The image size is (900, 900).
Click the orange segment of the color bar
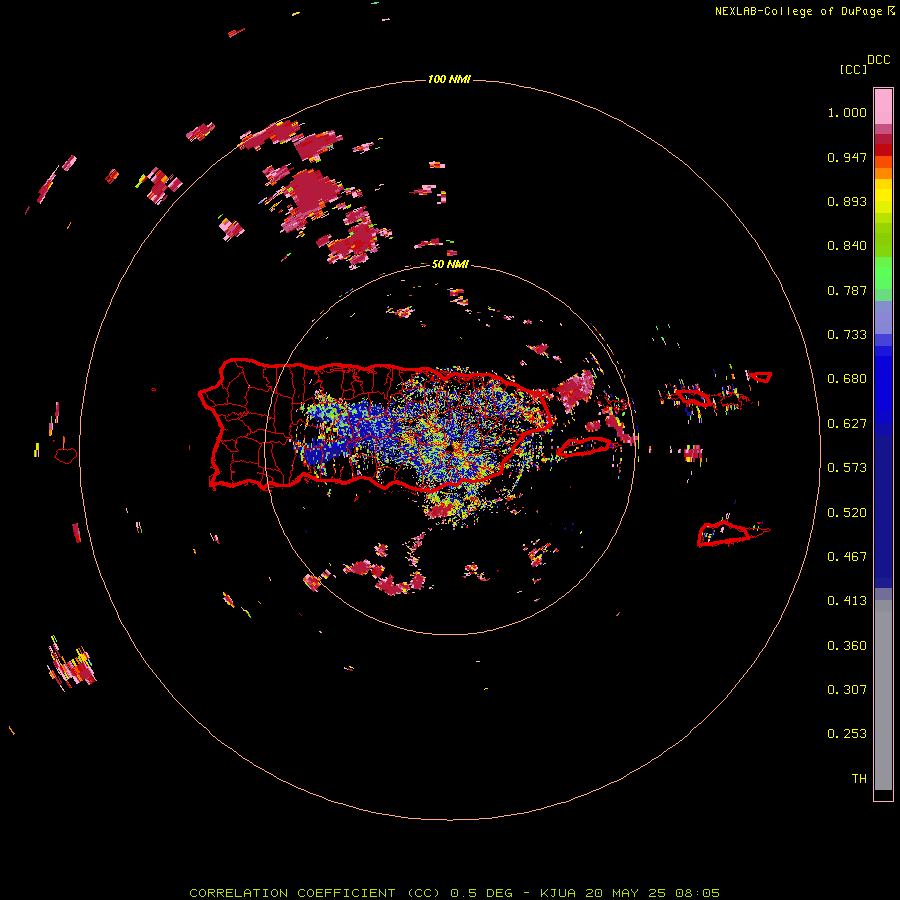pyautogui.click(x=883, y=173)
